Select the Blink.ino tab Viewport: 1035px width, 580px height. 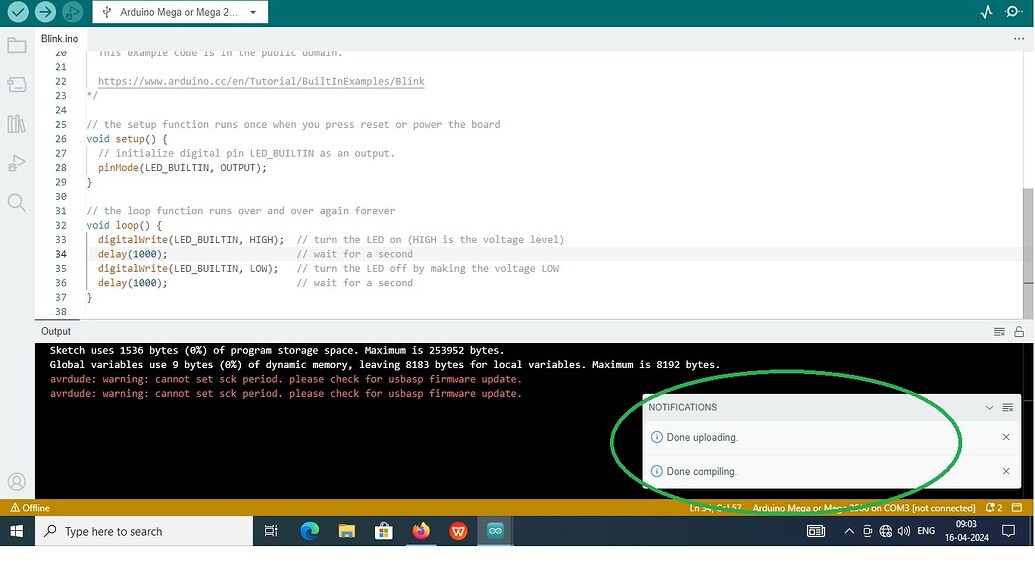[59, 38]
